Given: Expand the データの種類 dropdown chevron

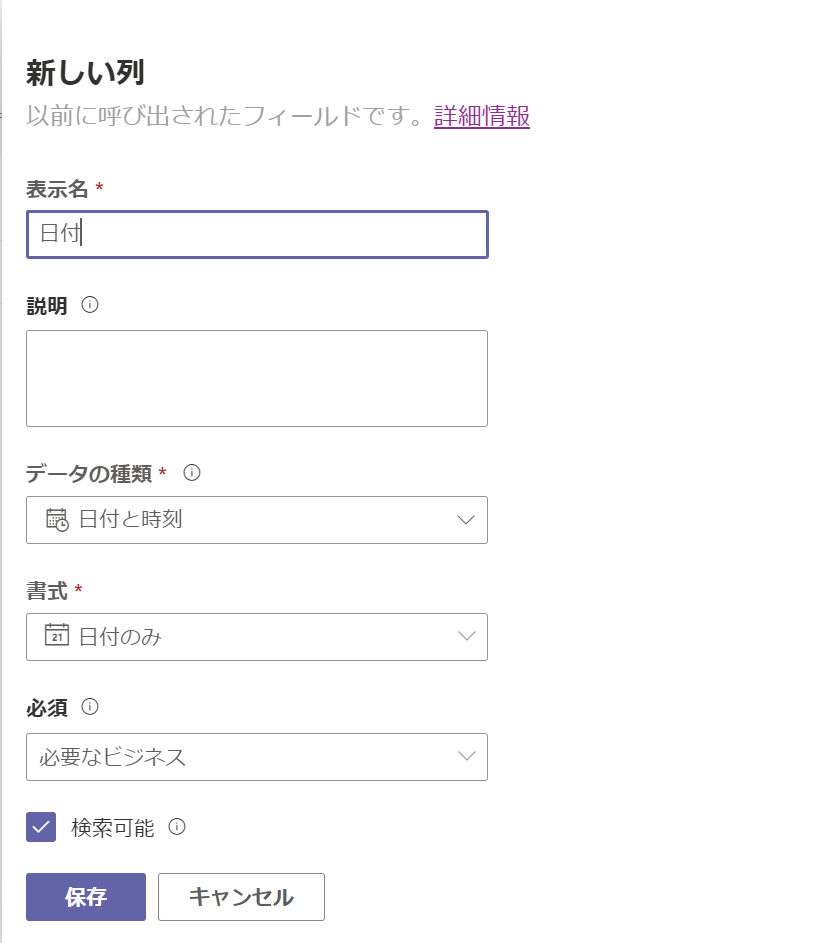Looking at the screenshot, I should coord(466,520).
